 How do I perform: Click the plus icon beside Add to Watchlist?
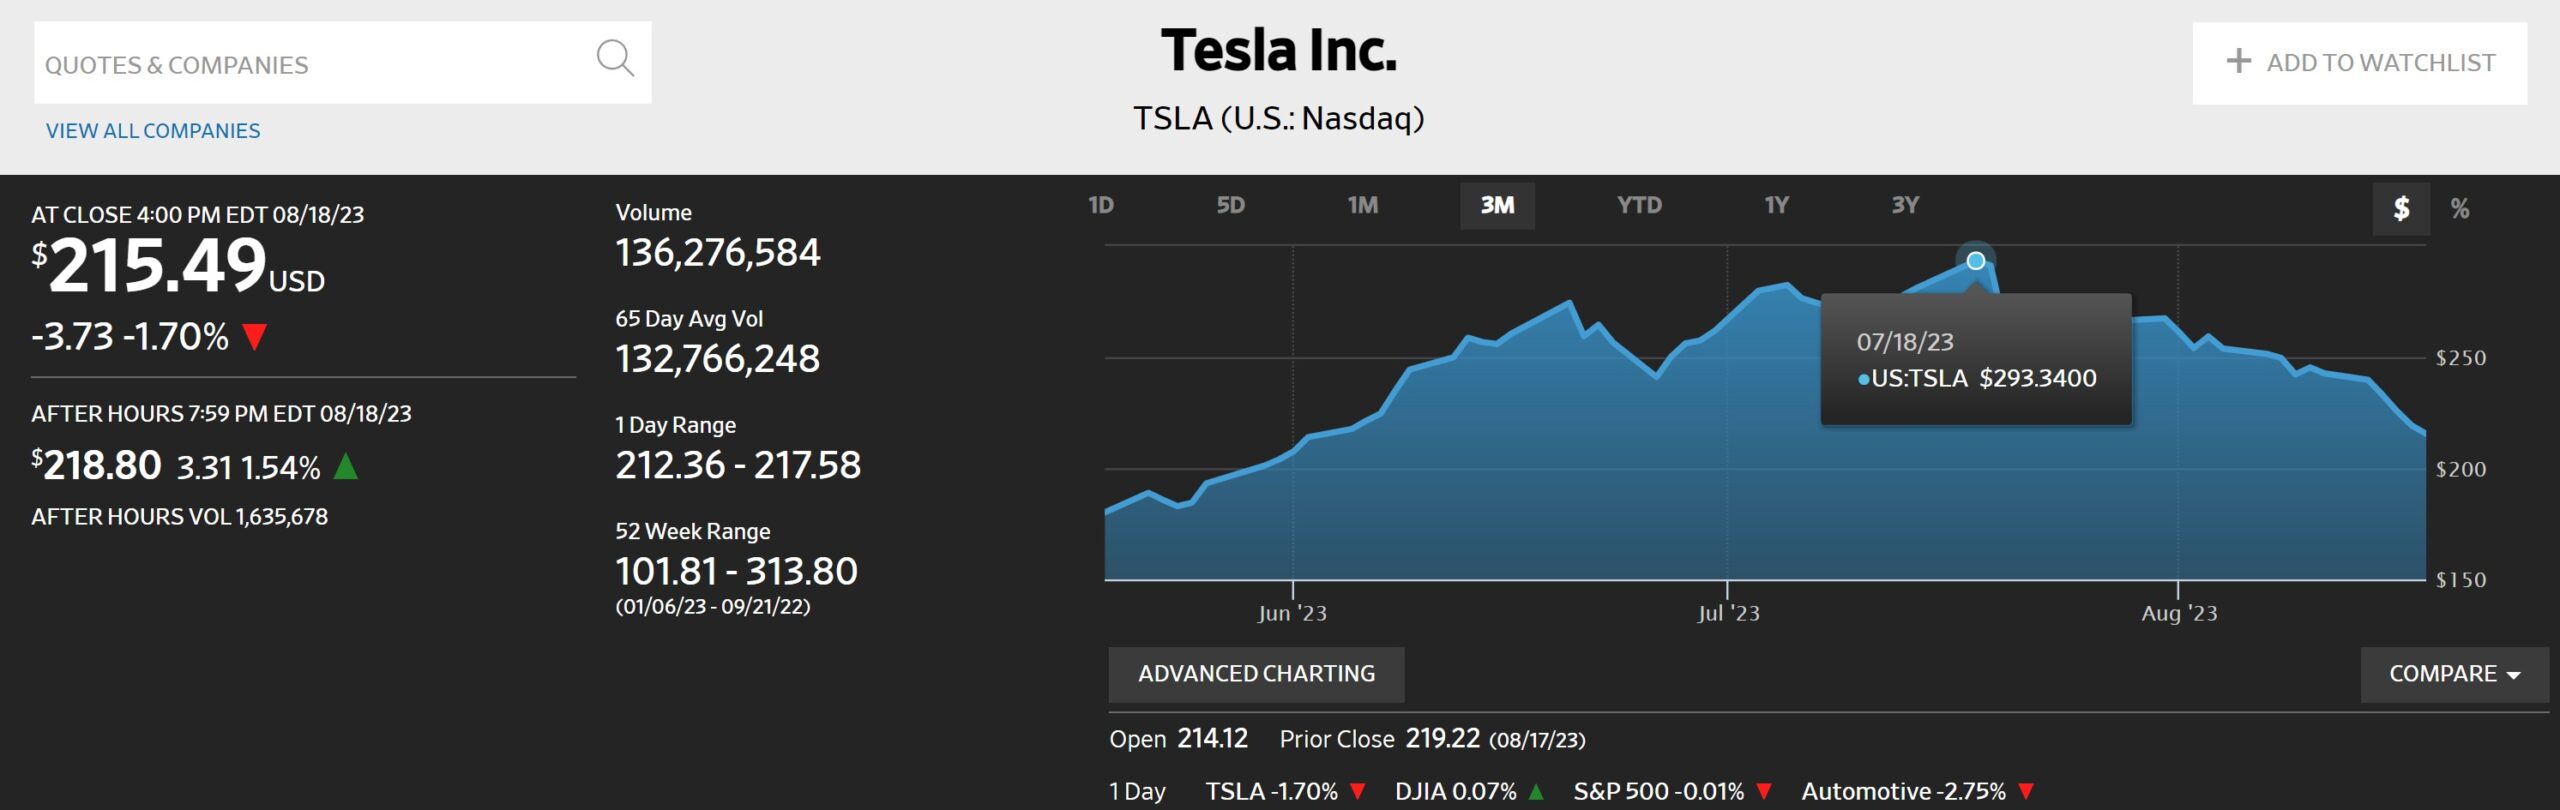2238,62
